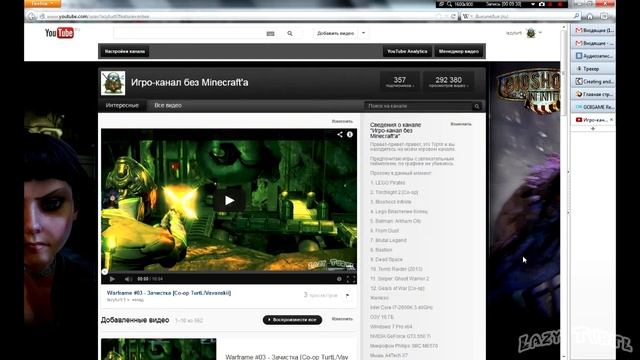Image resolution: width=640 pixels, height=360 pixels.
Task: Open the Warframe #03 video title link
Action: [169, 293]
